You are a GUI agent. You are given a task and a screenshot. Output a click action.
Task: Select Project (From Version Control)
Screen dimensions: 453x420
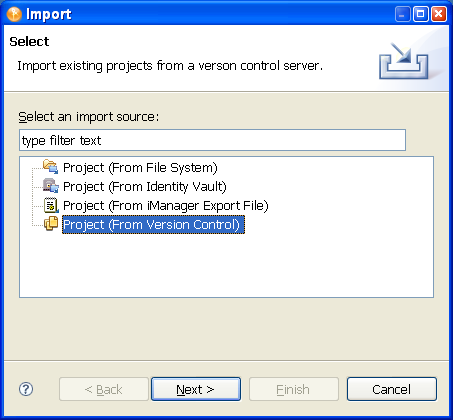point(153,225)
